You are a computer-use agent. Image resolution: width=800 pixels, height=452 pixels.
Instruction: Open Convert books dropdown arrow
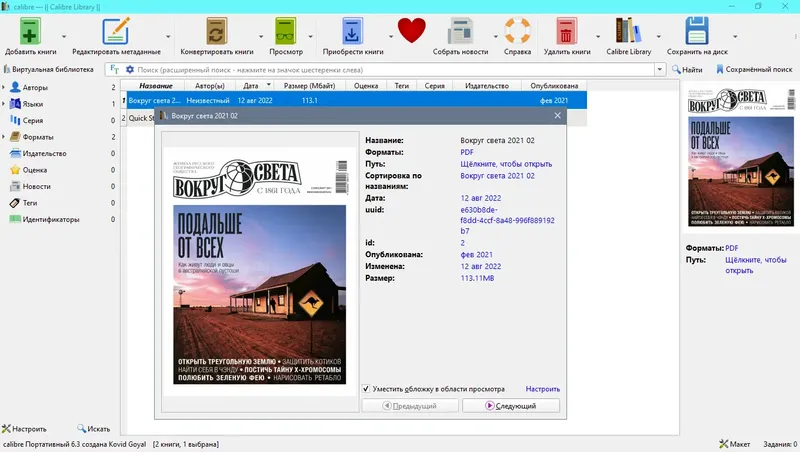pos(261,37)
